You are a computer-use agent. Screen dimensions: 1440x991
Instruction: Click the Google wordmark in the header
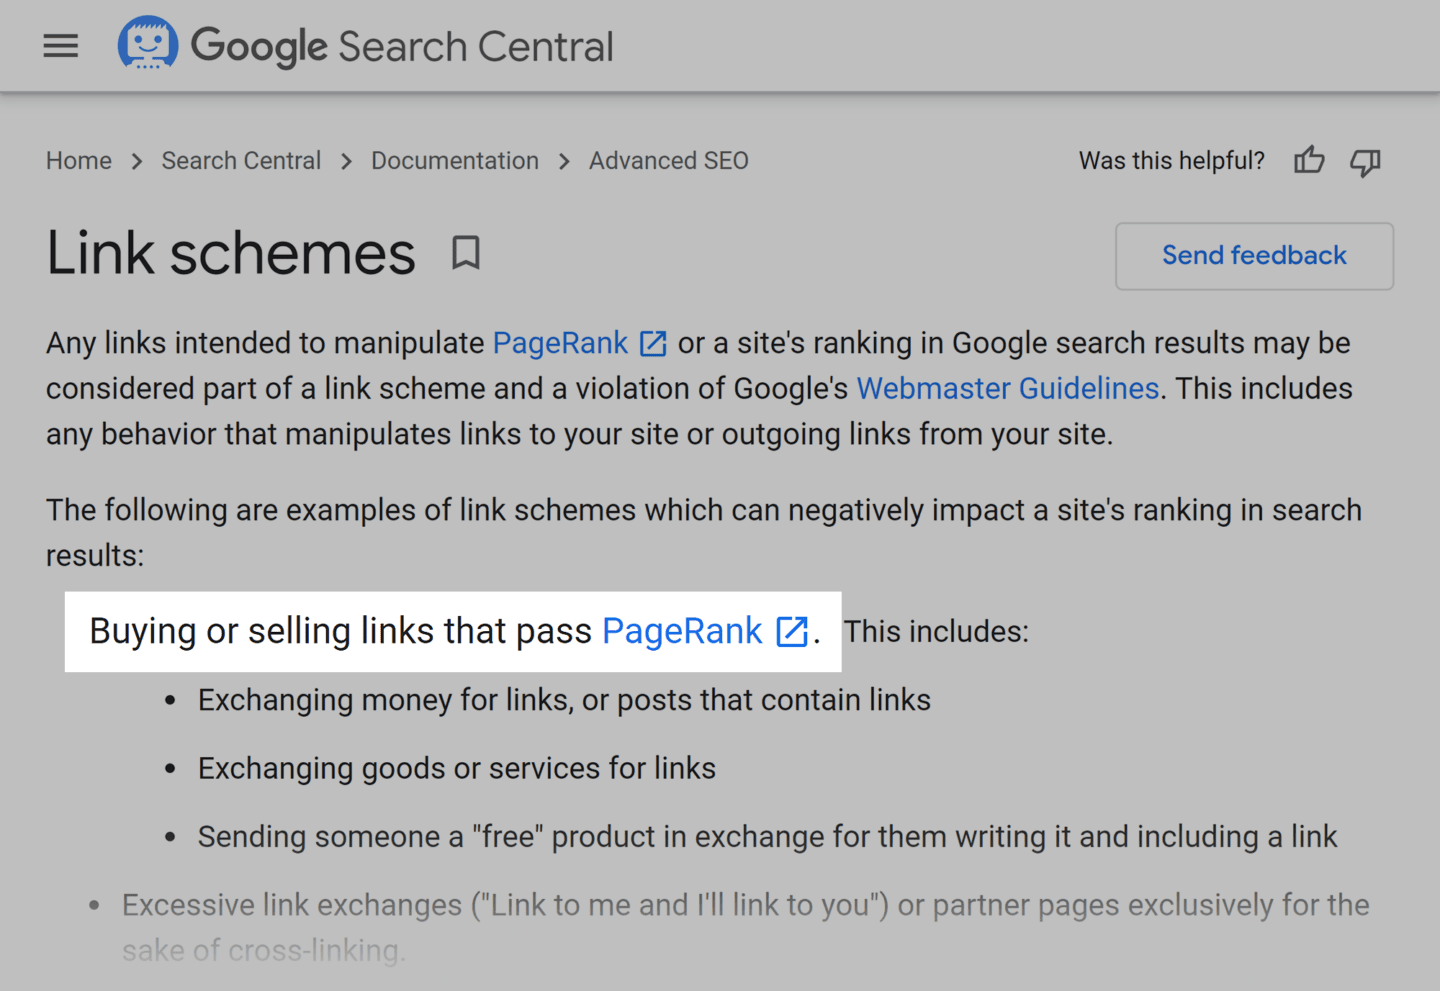tap(259, 46)
